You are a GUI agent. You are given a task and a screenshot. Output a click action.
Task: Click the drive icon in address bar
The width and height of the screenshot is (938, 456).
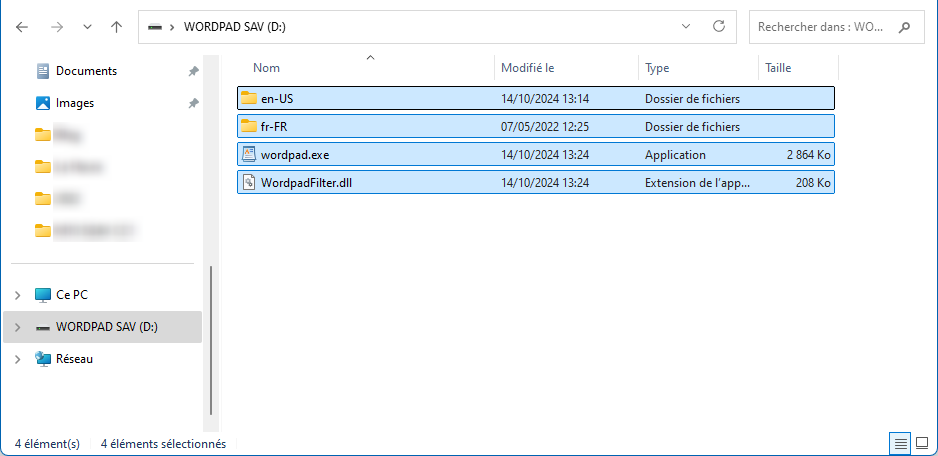point(155,27)
